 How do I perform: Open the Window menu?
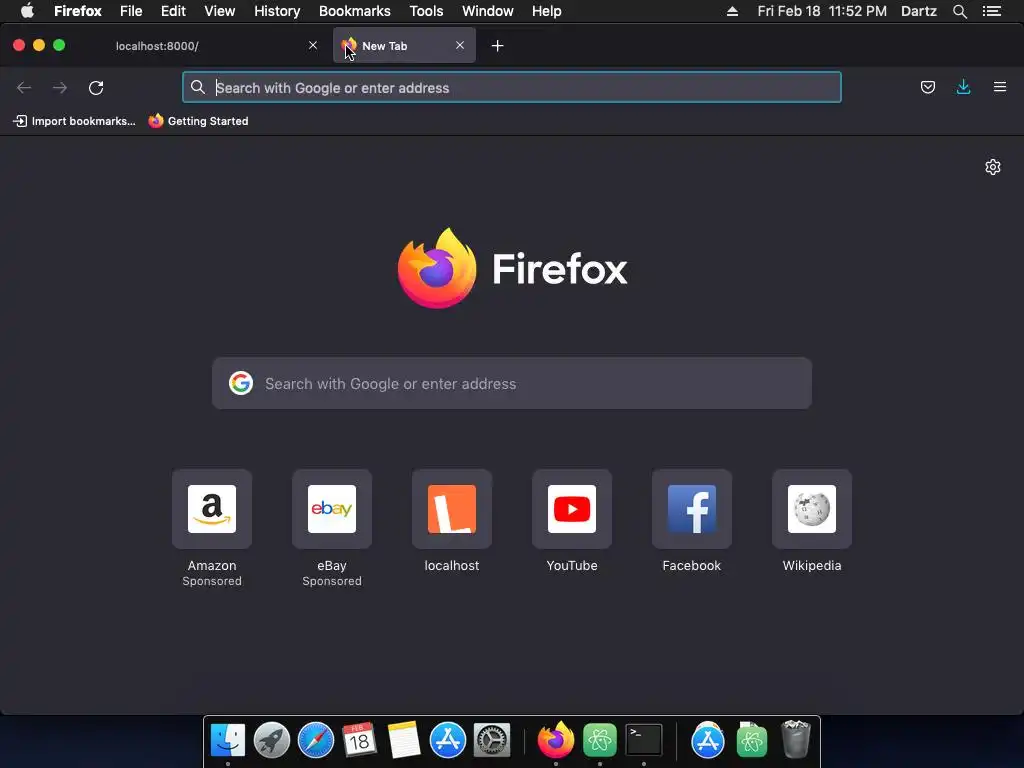tap(488, 11)
